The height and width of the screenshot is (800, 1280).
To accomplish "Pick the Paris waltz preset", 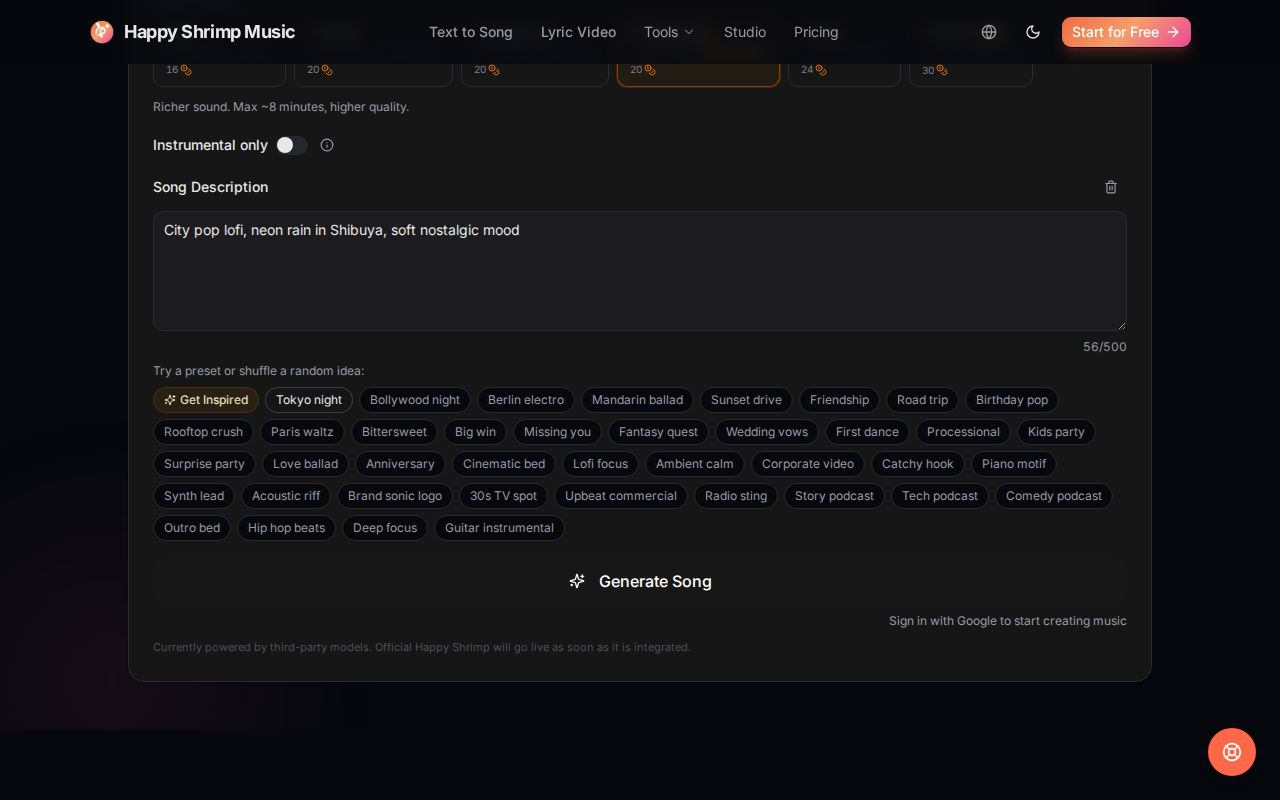I will (x=302, y=432).
